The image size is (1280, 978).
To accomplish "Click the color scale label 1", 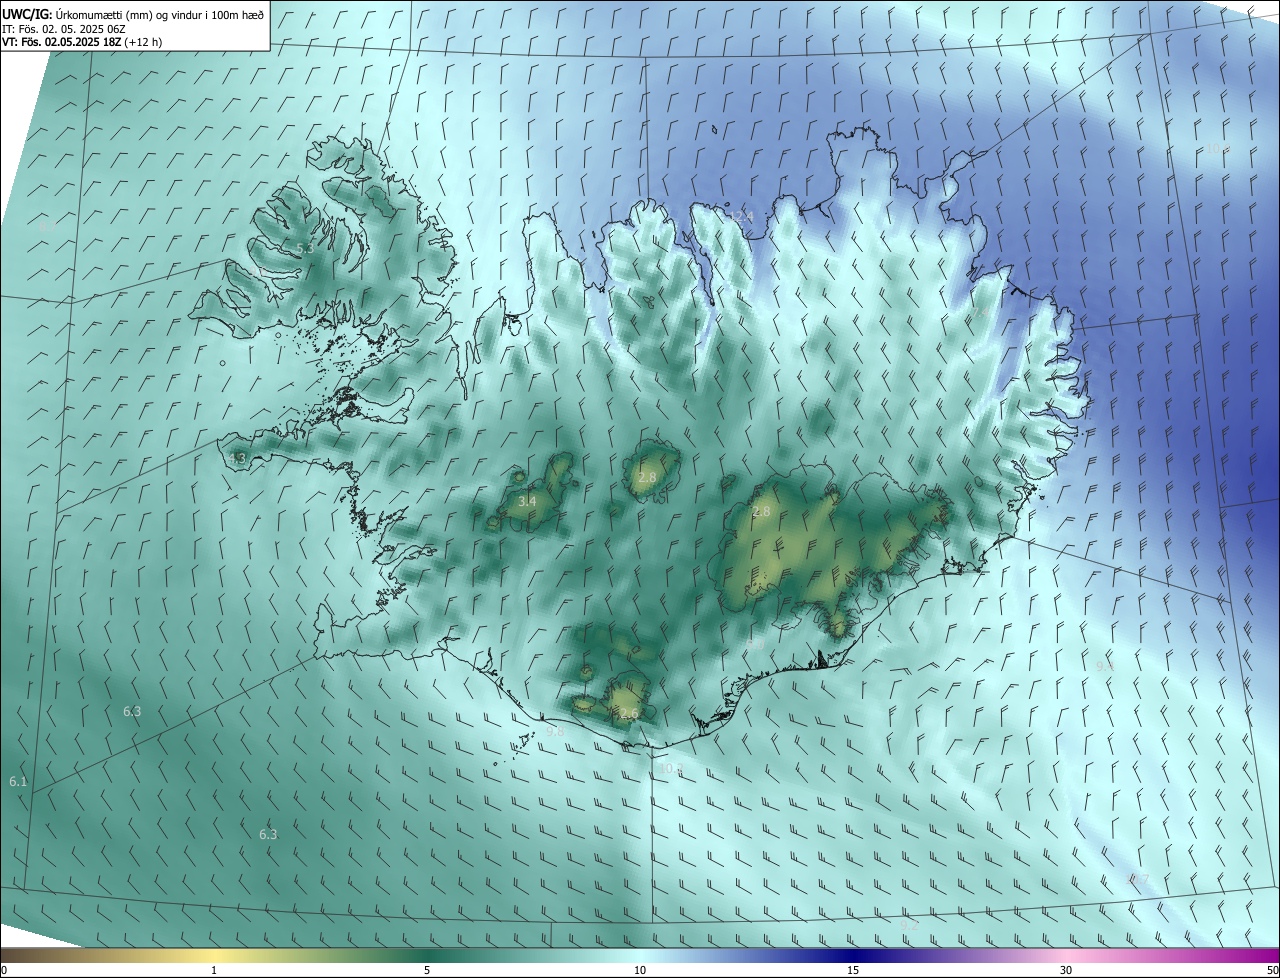I will coord(214,970).
